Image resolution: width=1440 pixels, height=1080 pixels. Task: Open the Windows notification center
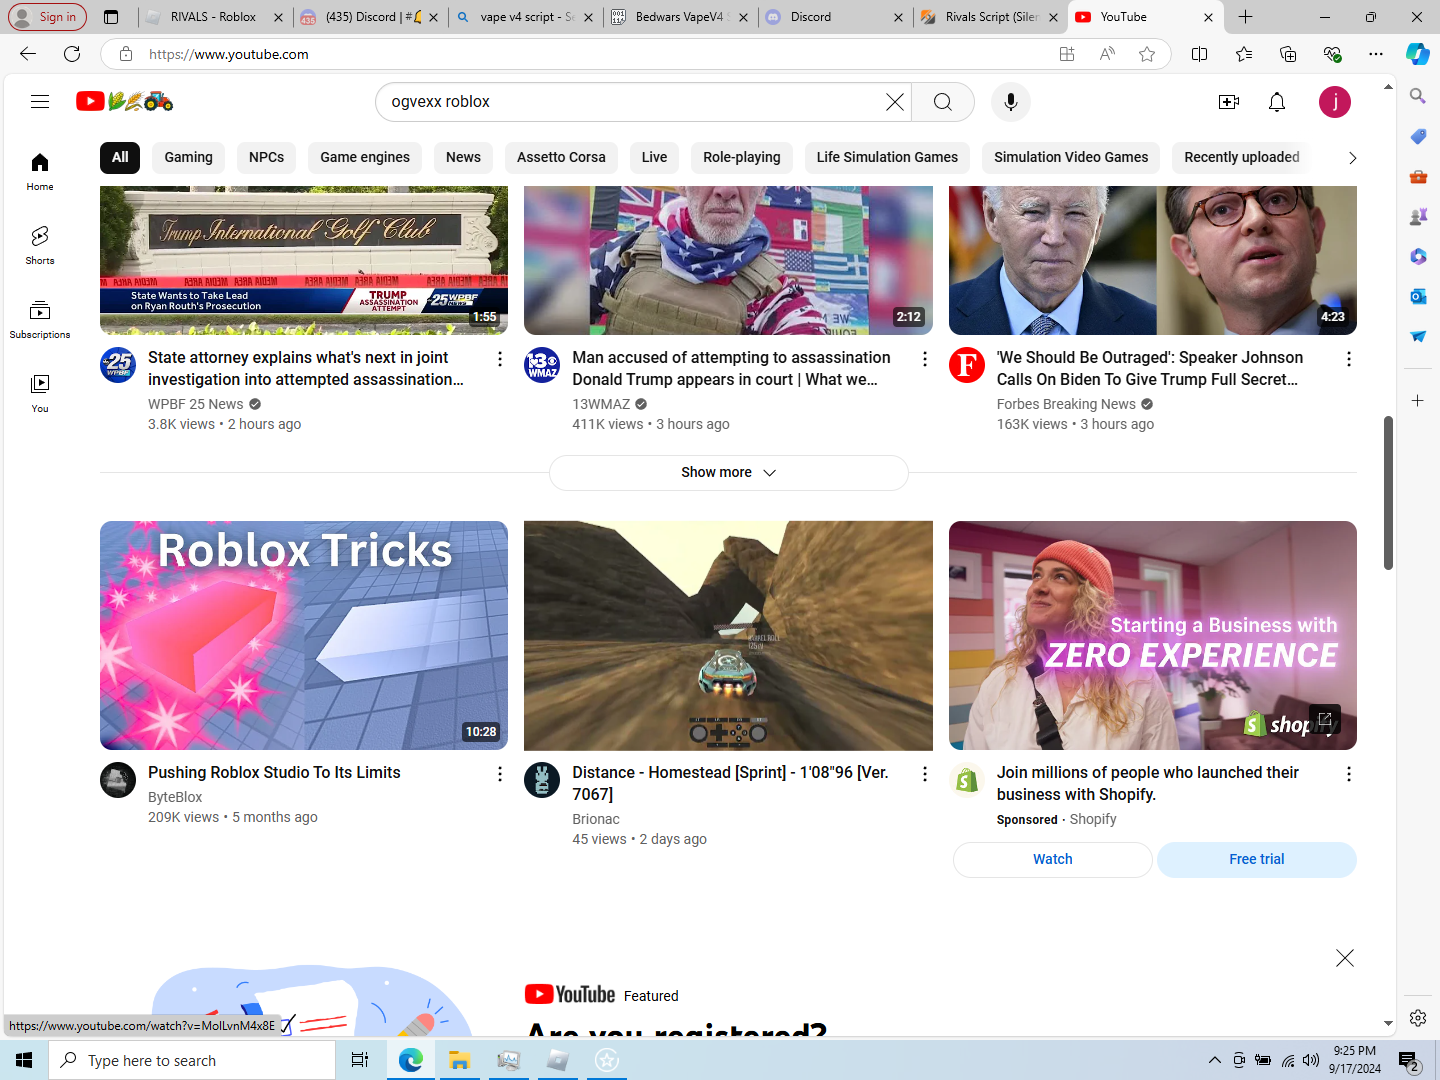(x=1410, y=1061)
